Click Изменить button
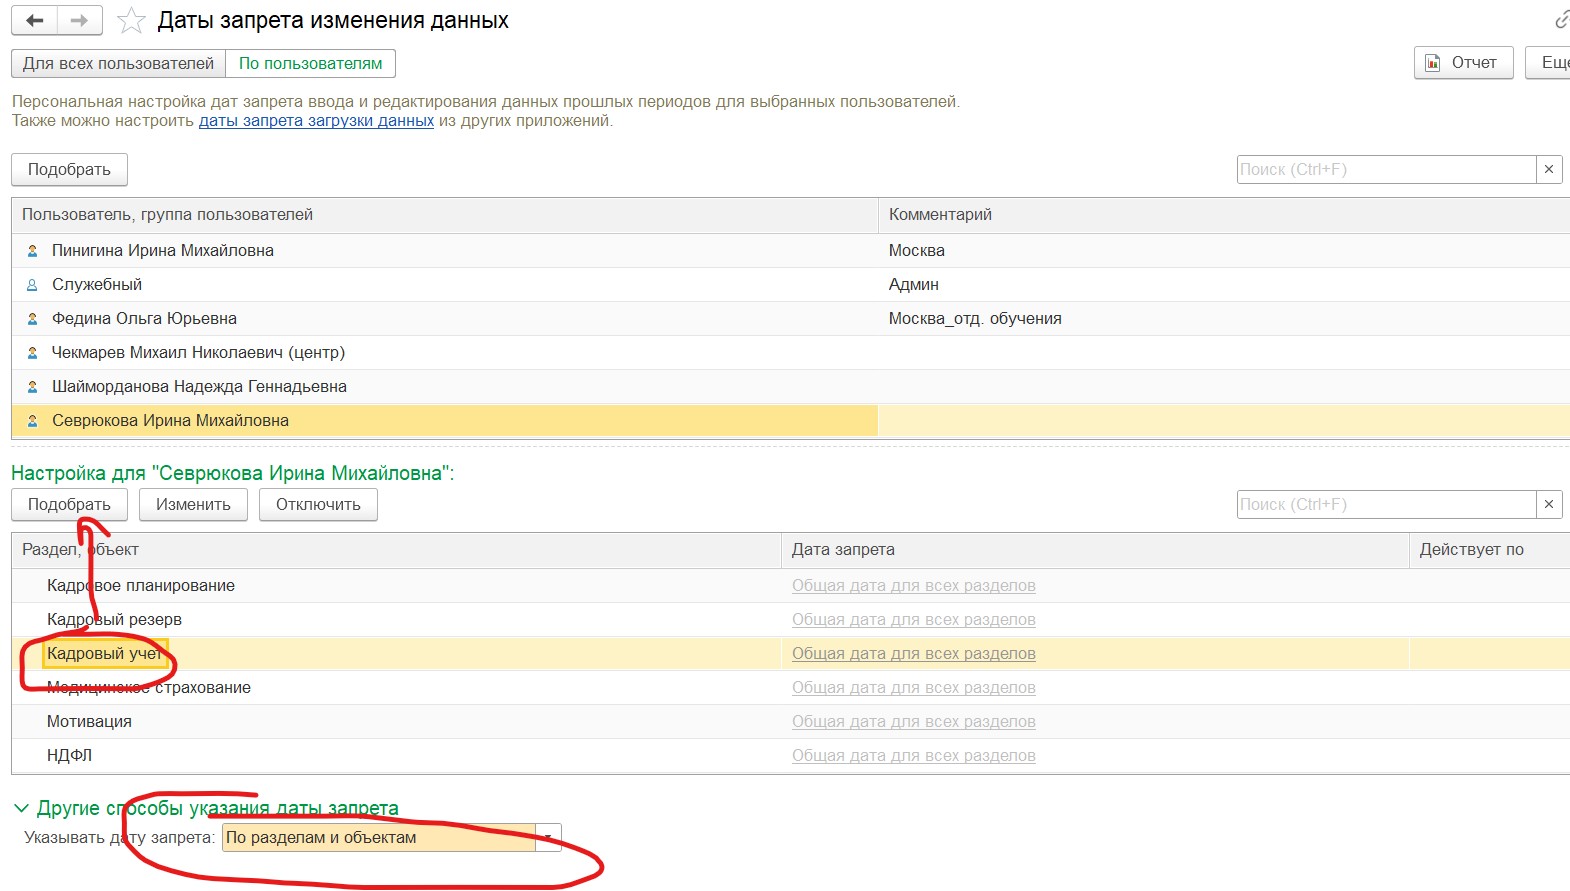 [193, 505]
